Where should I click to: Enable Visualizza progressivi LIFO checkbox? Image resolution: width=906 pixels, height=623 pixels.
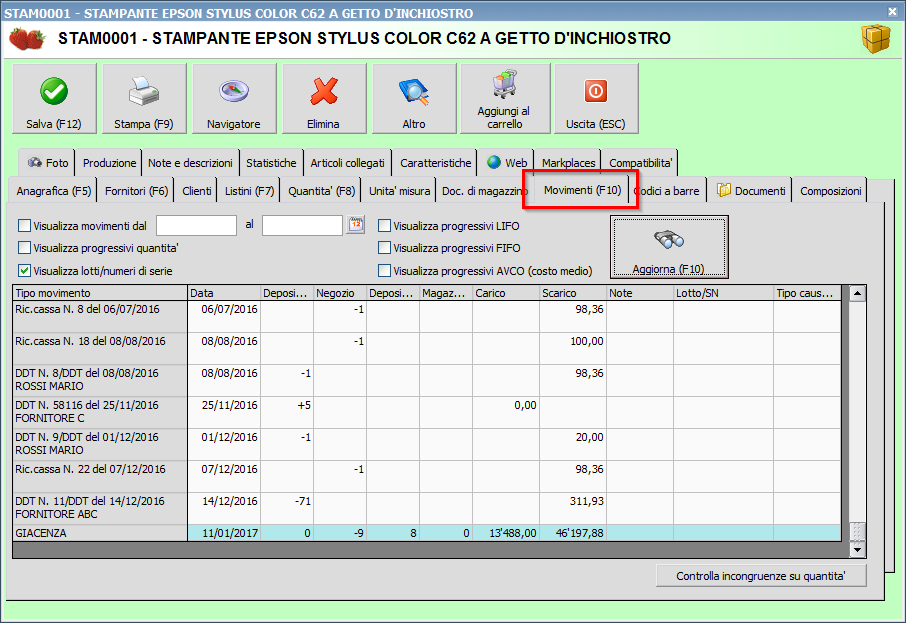point(384,225)
